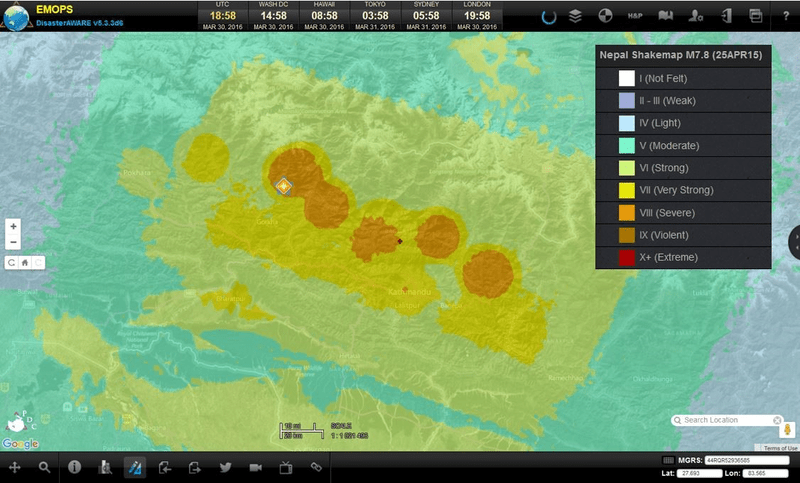Viewport: 800px width, 483px height.
Task: Select the pan cross-arrows tool
Action: 15,467
